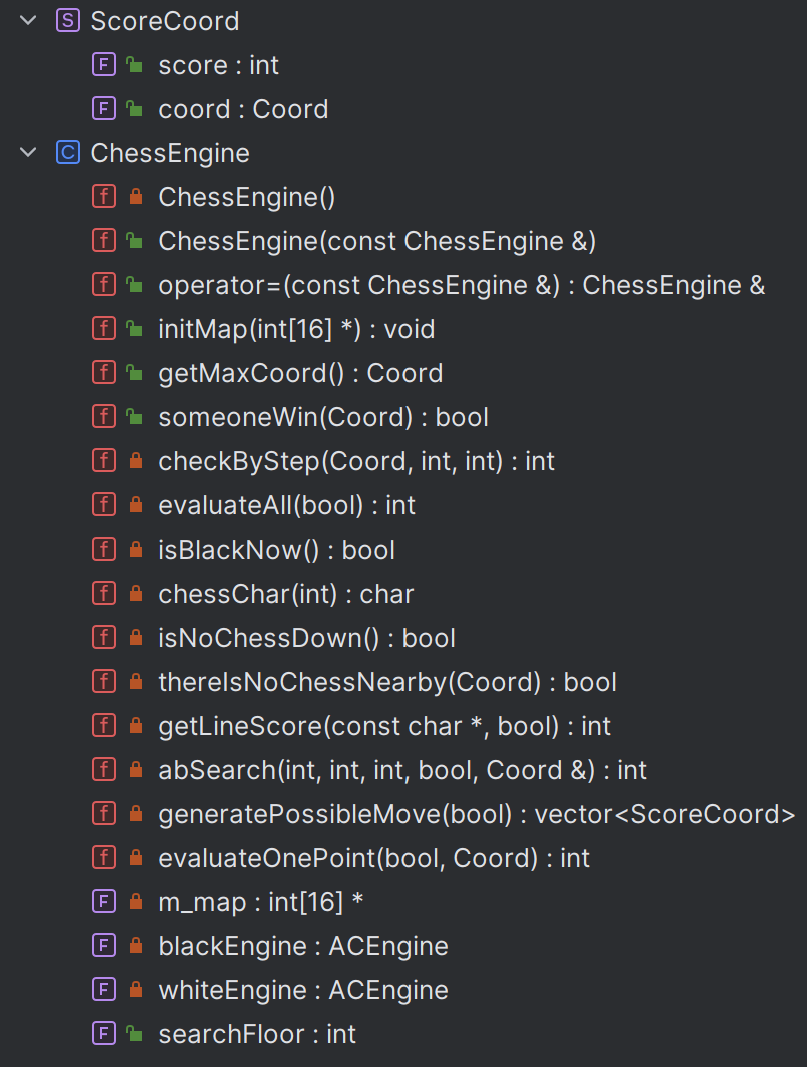
Task: Click the class icon beside ChessEngine
Action: pyautogui.click(x=67, y=153)
